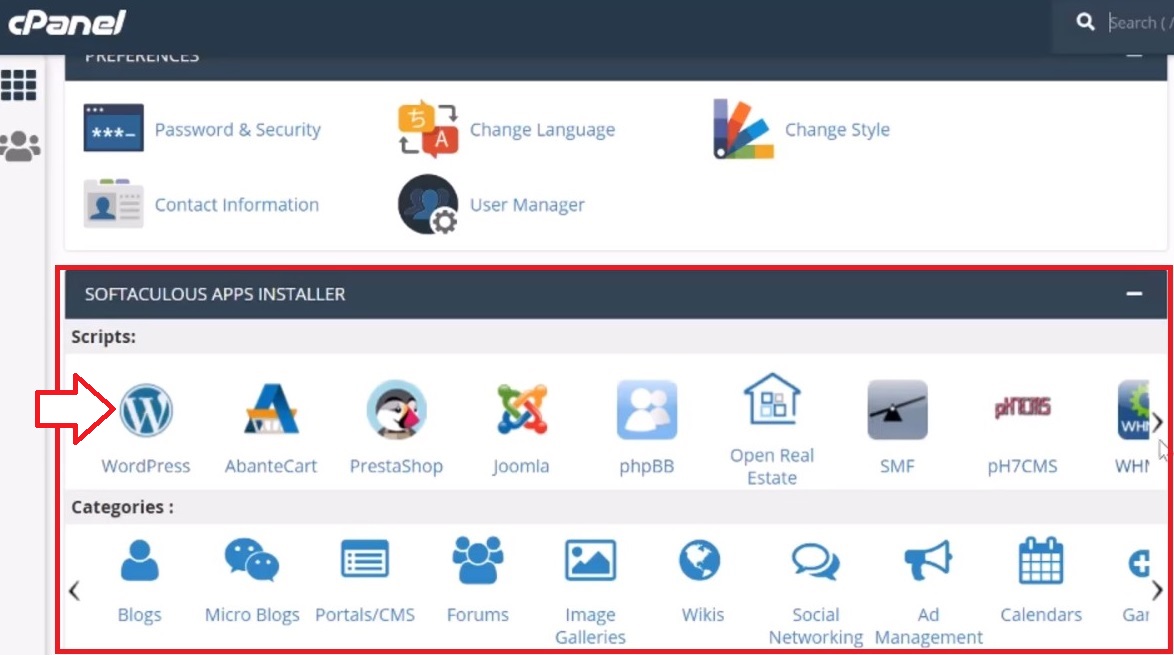1174x655 pixels.
Task: Open the WordPress script icon
Action: (146, 410)
